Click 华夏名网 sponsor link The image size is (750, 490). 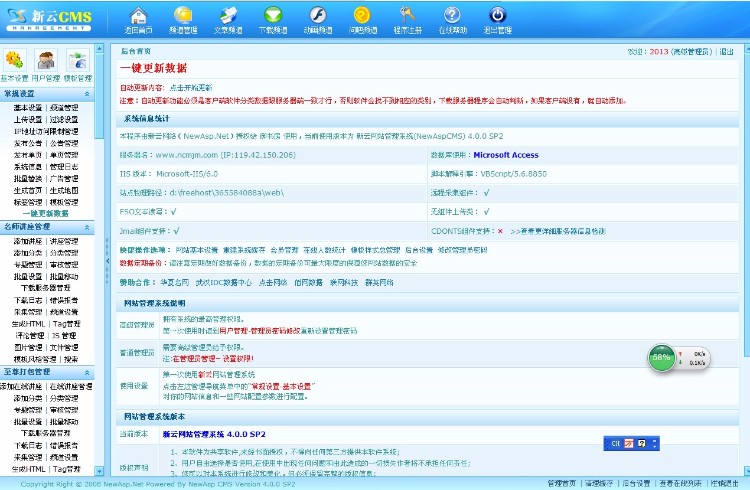click(175, 283)
